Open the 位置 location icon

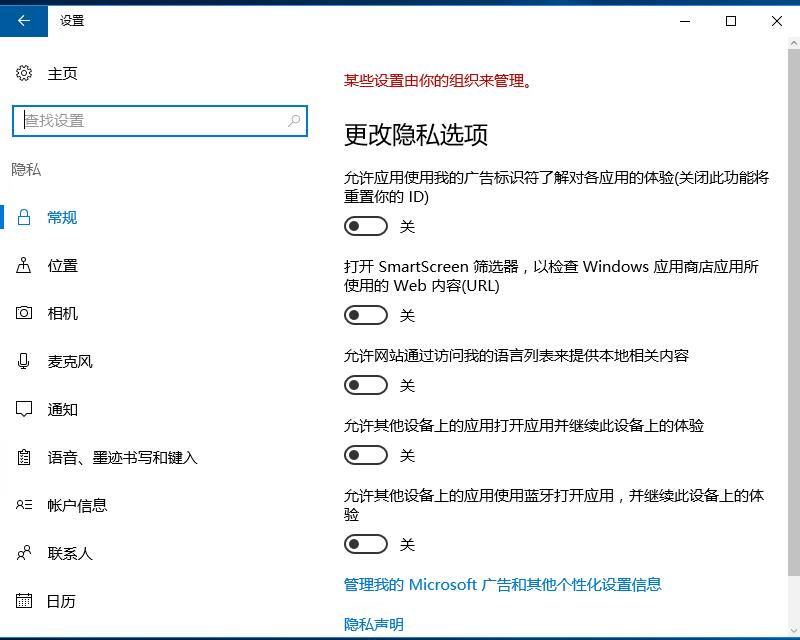(x=23, y=265)
